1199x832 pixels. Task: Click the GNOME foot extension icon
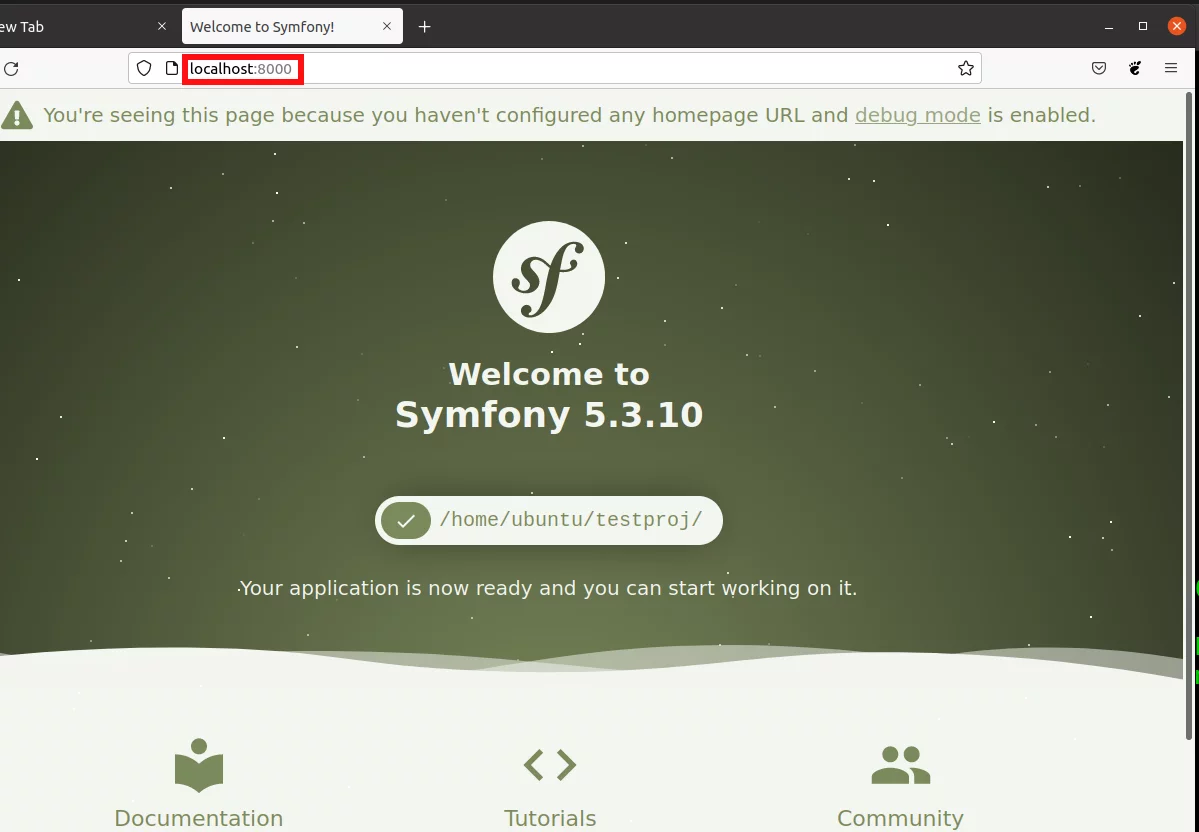pos(1135,68)
